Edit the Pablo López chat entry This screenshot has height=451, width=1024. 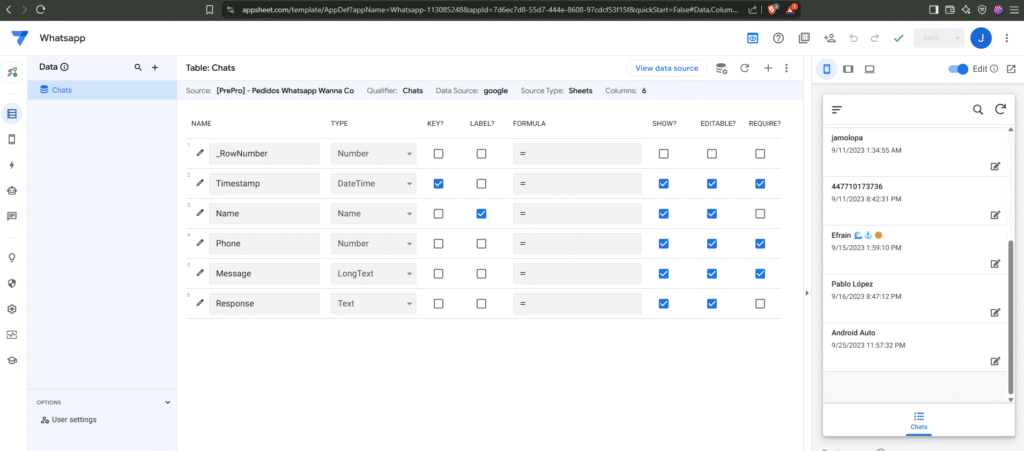pos(995,313)
